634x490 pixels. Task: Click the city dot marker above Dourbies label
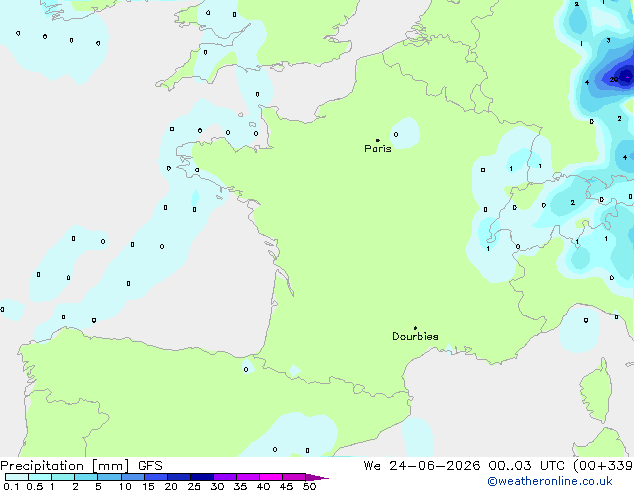coord(415,328)
